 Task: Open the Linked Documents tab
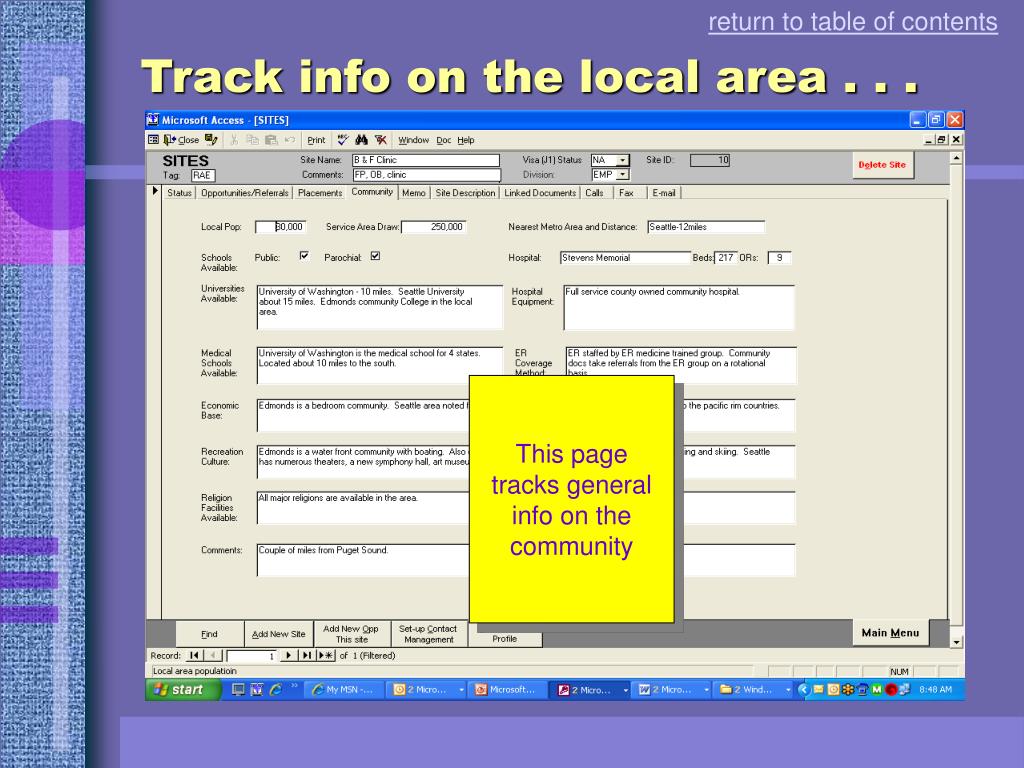tap(540, 193)
